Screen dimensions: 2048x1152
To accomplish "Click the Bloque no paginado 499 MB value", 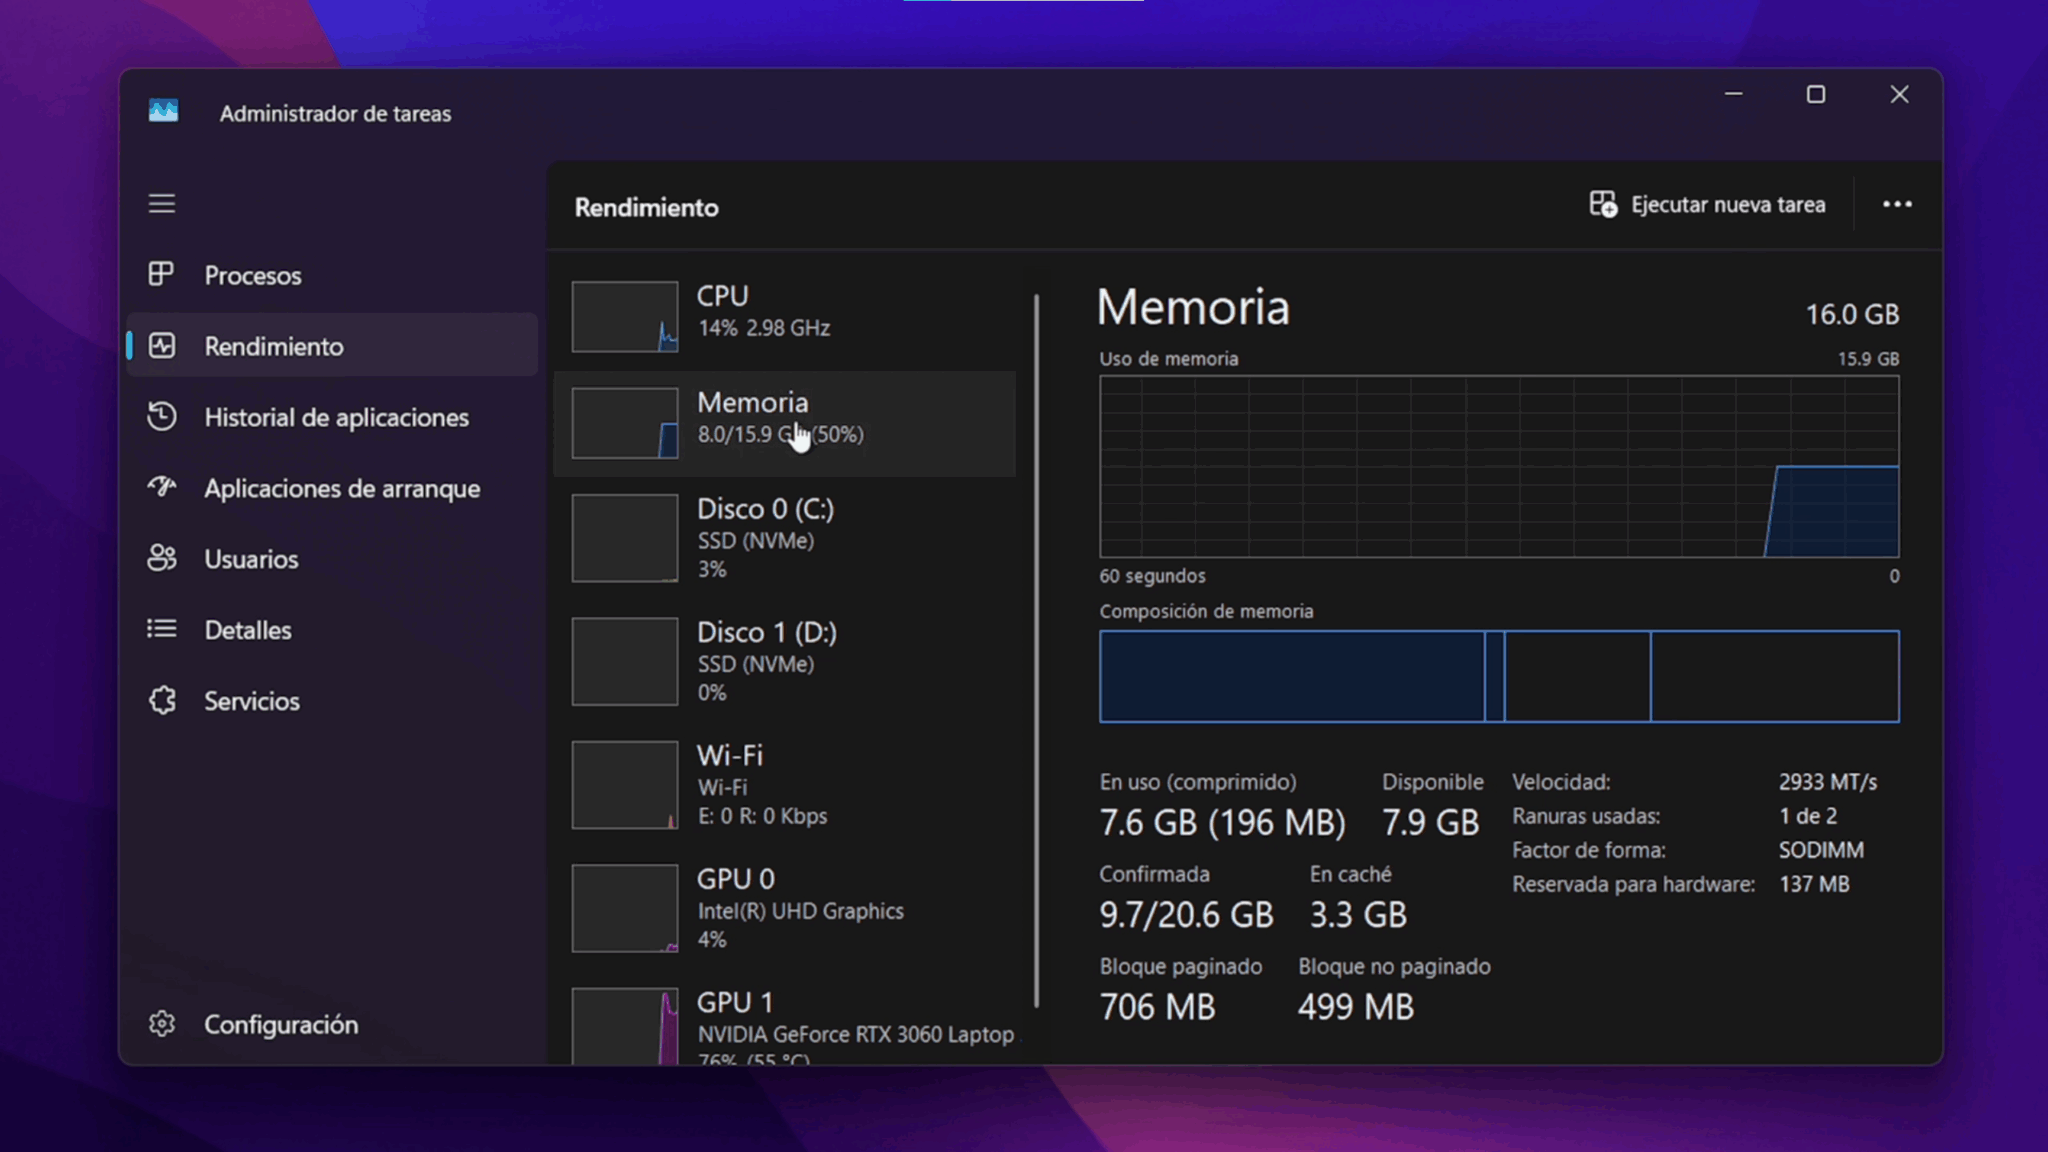I will click(1356, 1006).
